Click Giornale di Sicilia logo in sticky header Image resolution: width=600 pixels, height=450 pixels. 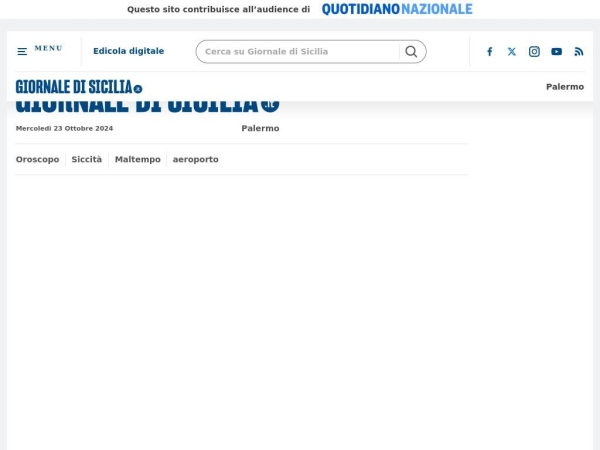79,87
